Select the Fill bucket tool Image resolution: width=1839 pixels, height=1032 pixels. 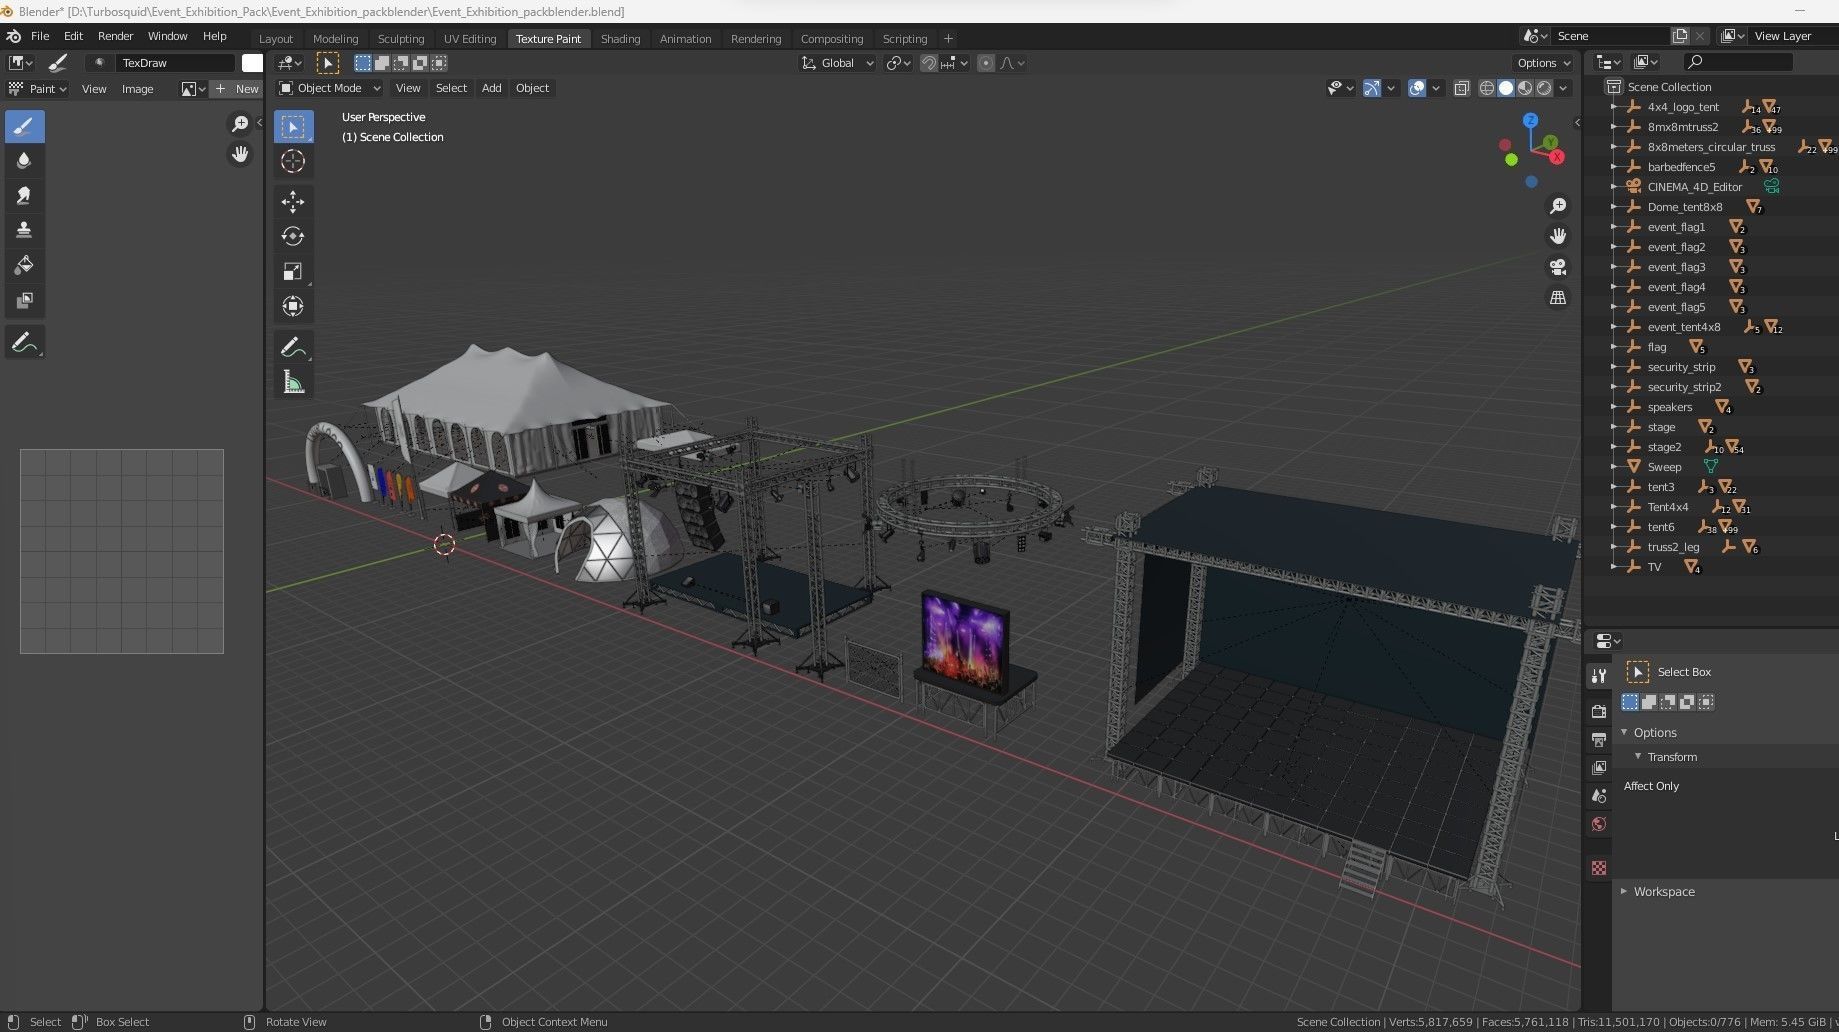pyautogui.click(x=24, y=266)
